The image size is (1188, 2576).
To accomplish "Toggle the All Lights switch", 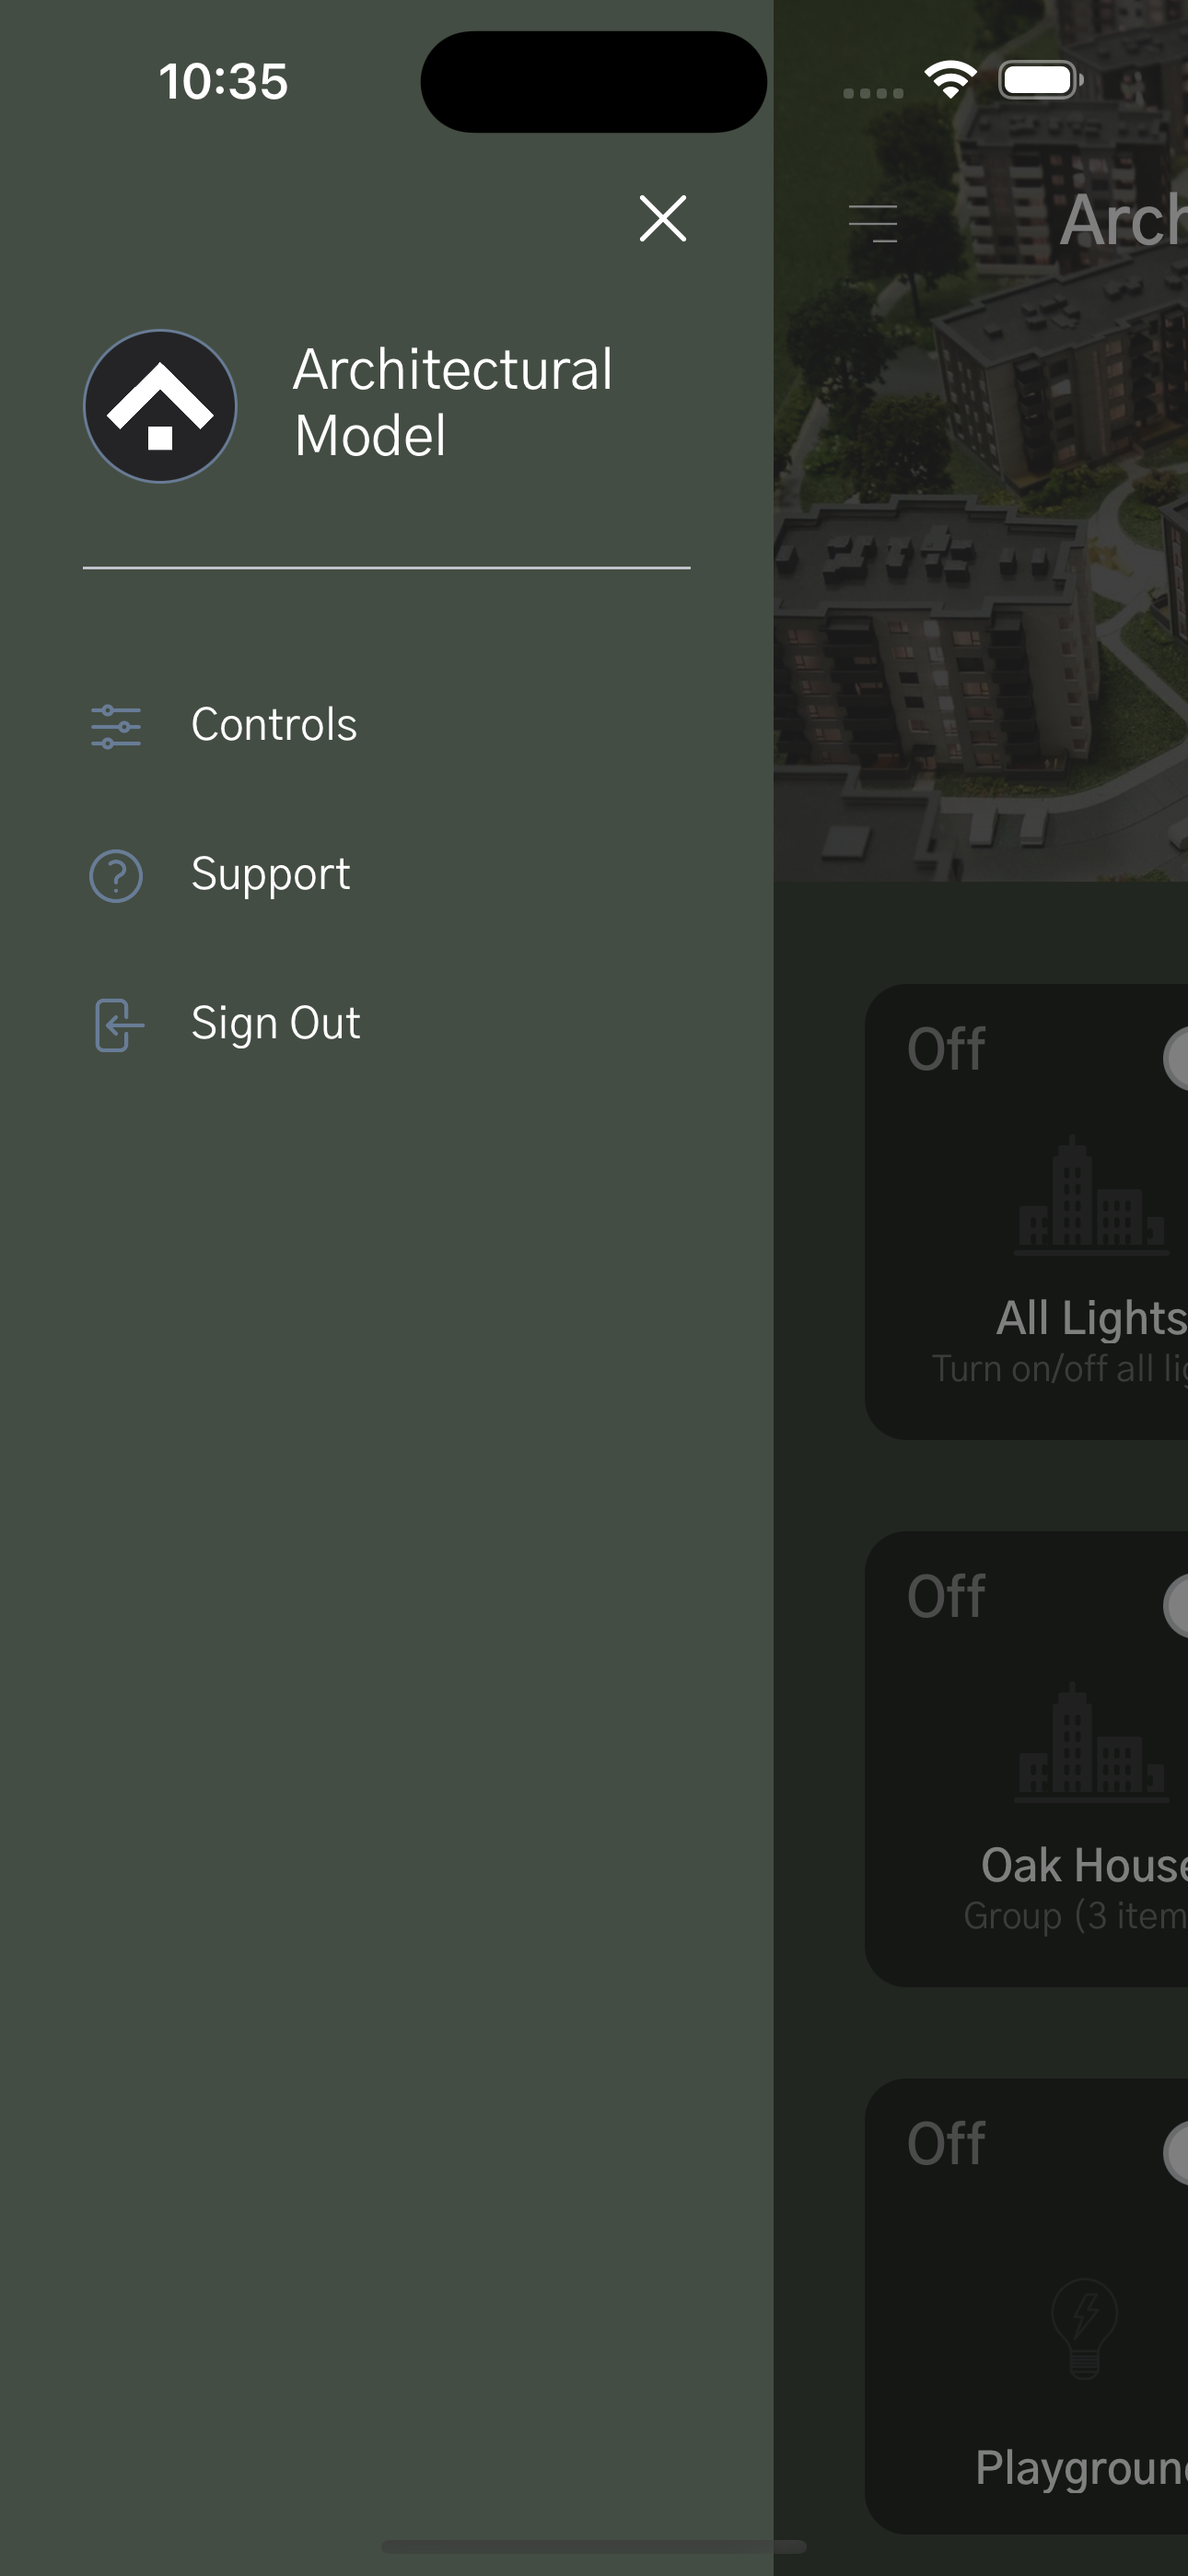I will coord(1176,1058).
